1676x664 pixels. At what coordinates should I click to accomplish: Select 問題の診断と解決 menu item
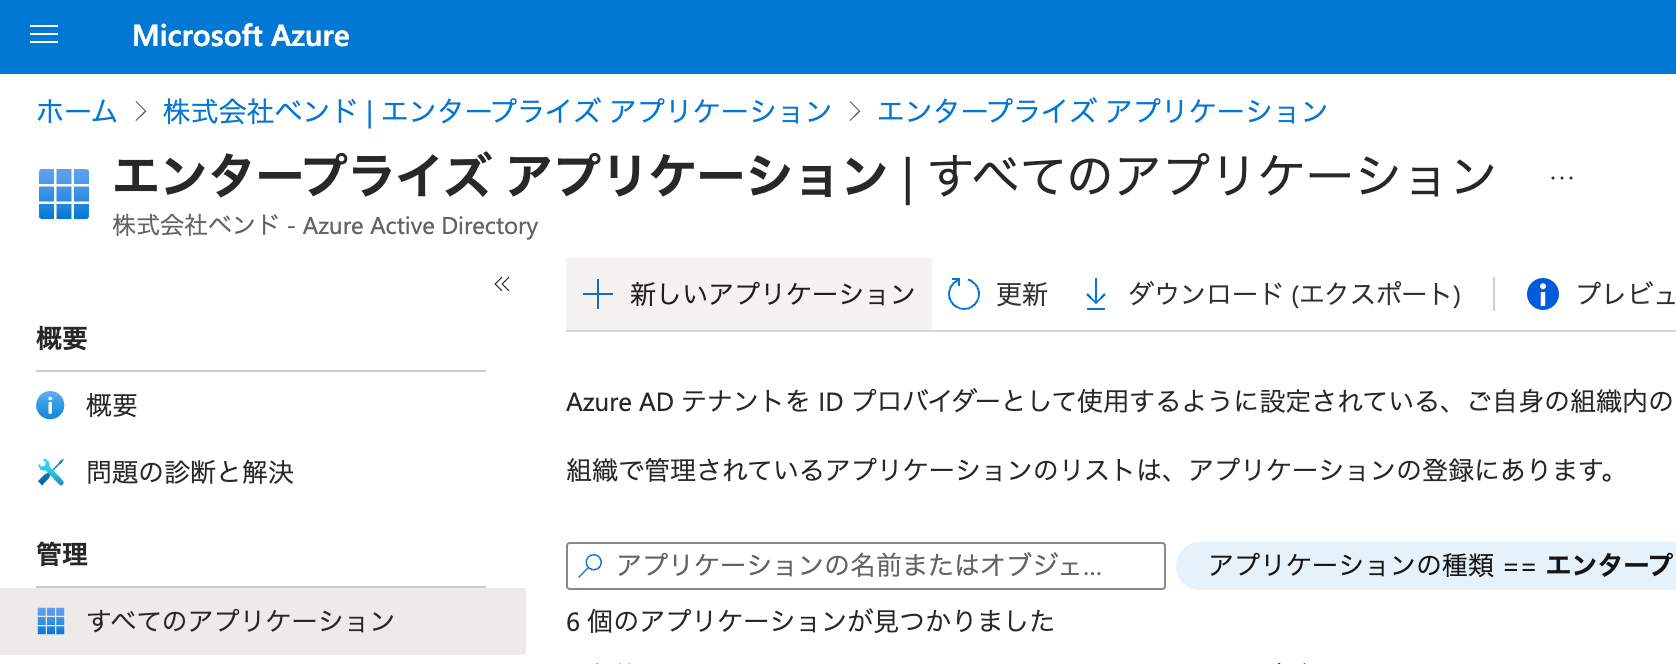tap(190, 472)
